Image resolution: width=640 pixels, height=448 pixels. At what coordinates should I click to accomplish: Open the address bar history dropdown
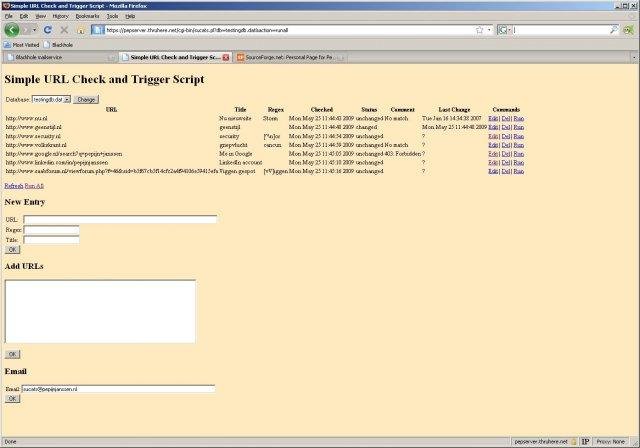[489, 30]
